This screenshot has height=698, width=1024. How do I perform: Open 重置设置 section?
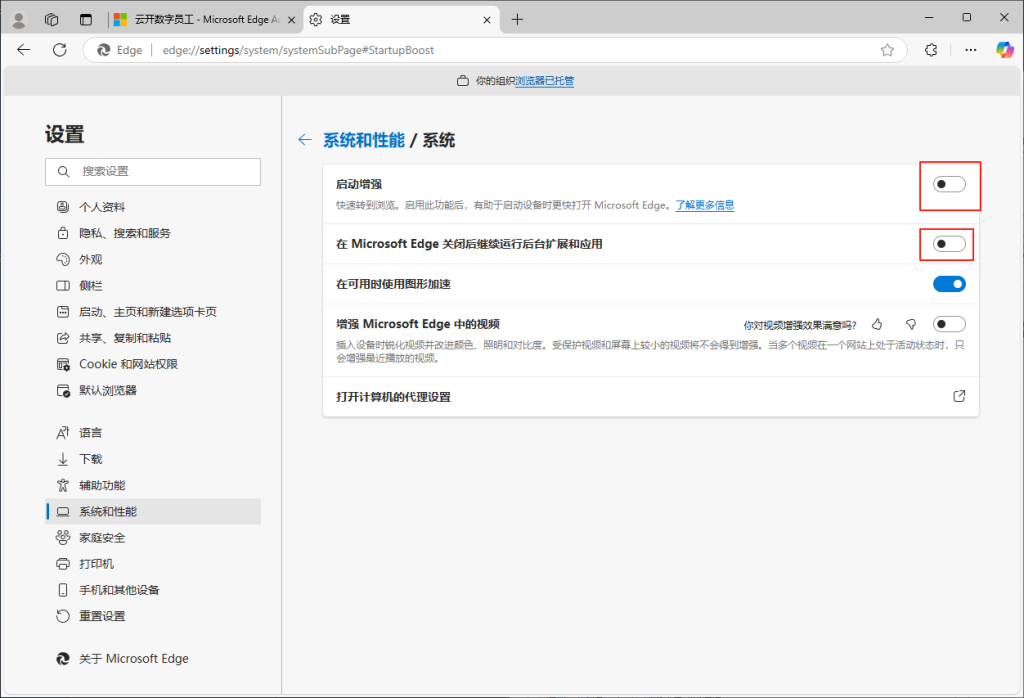click(153, 616)
